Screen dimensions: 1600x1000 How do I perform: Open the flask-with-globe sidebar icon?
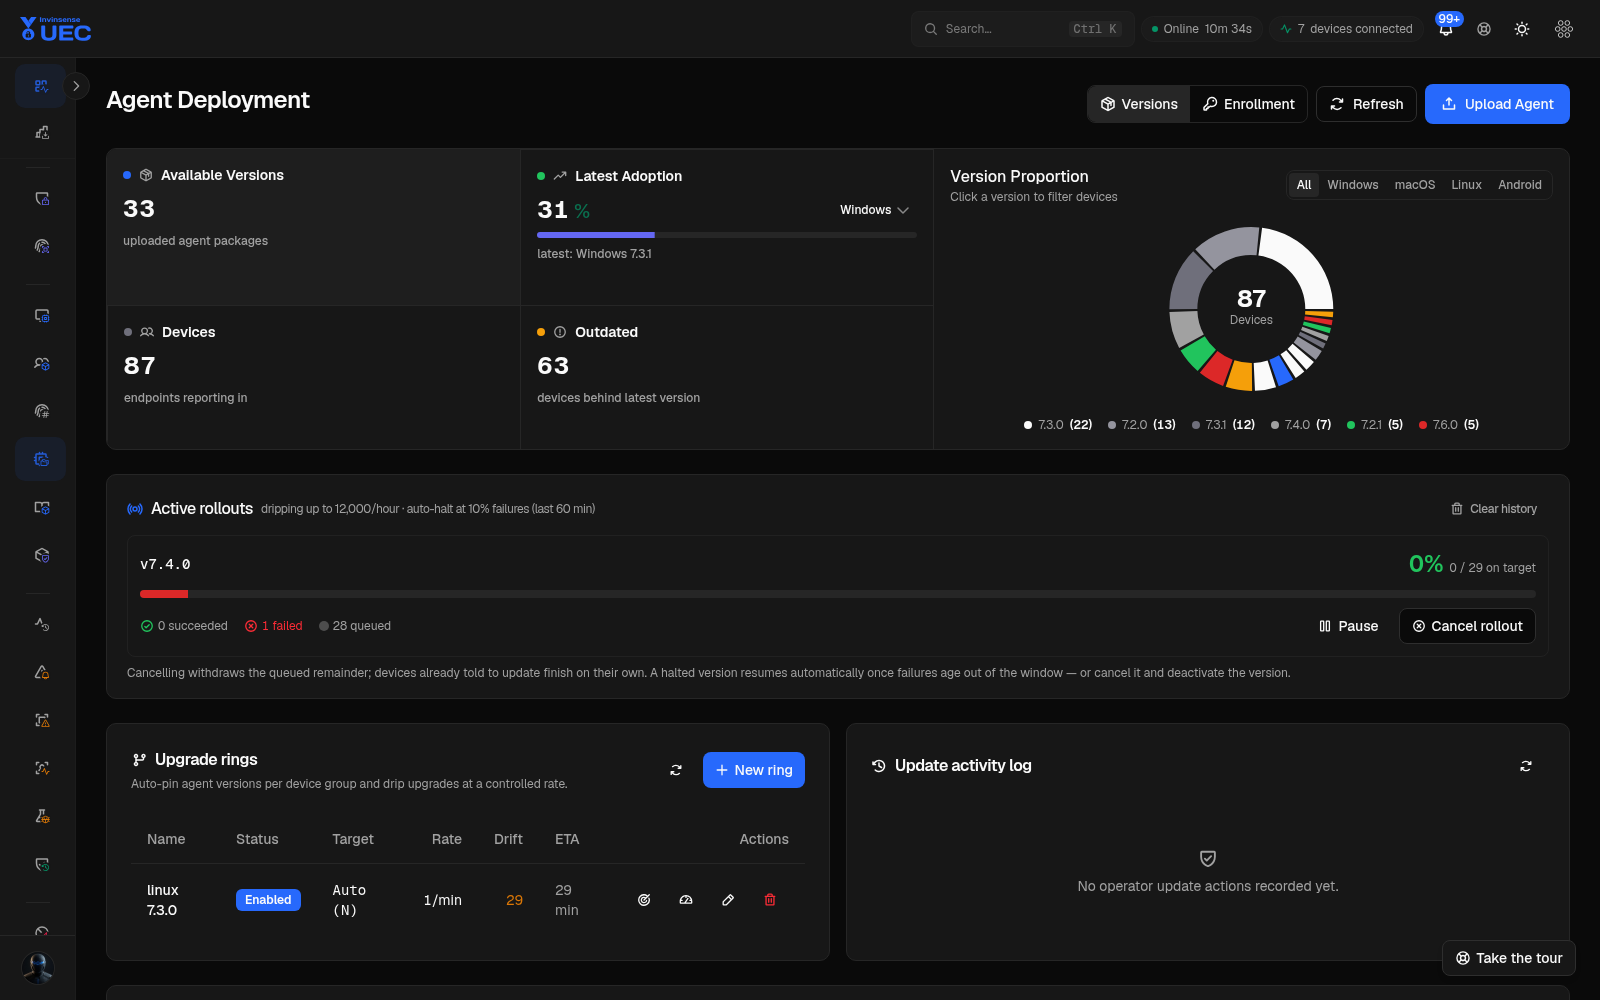click(x=41, y=816)
